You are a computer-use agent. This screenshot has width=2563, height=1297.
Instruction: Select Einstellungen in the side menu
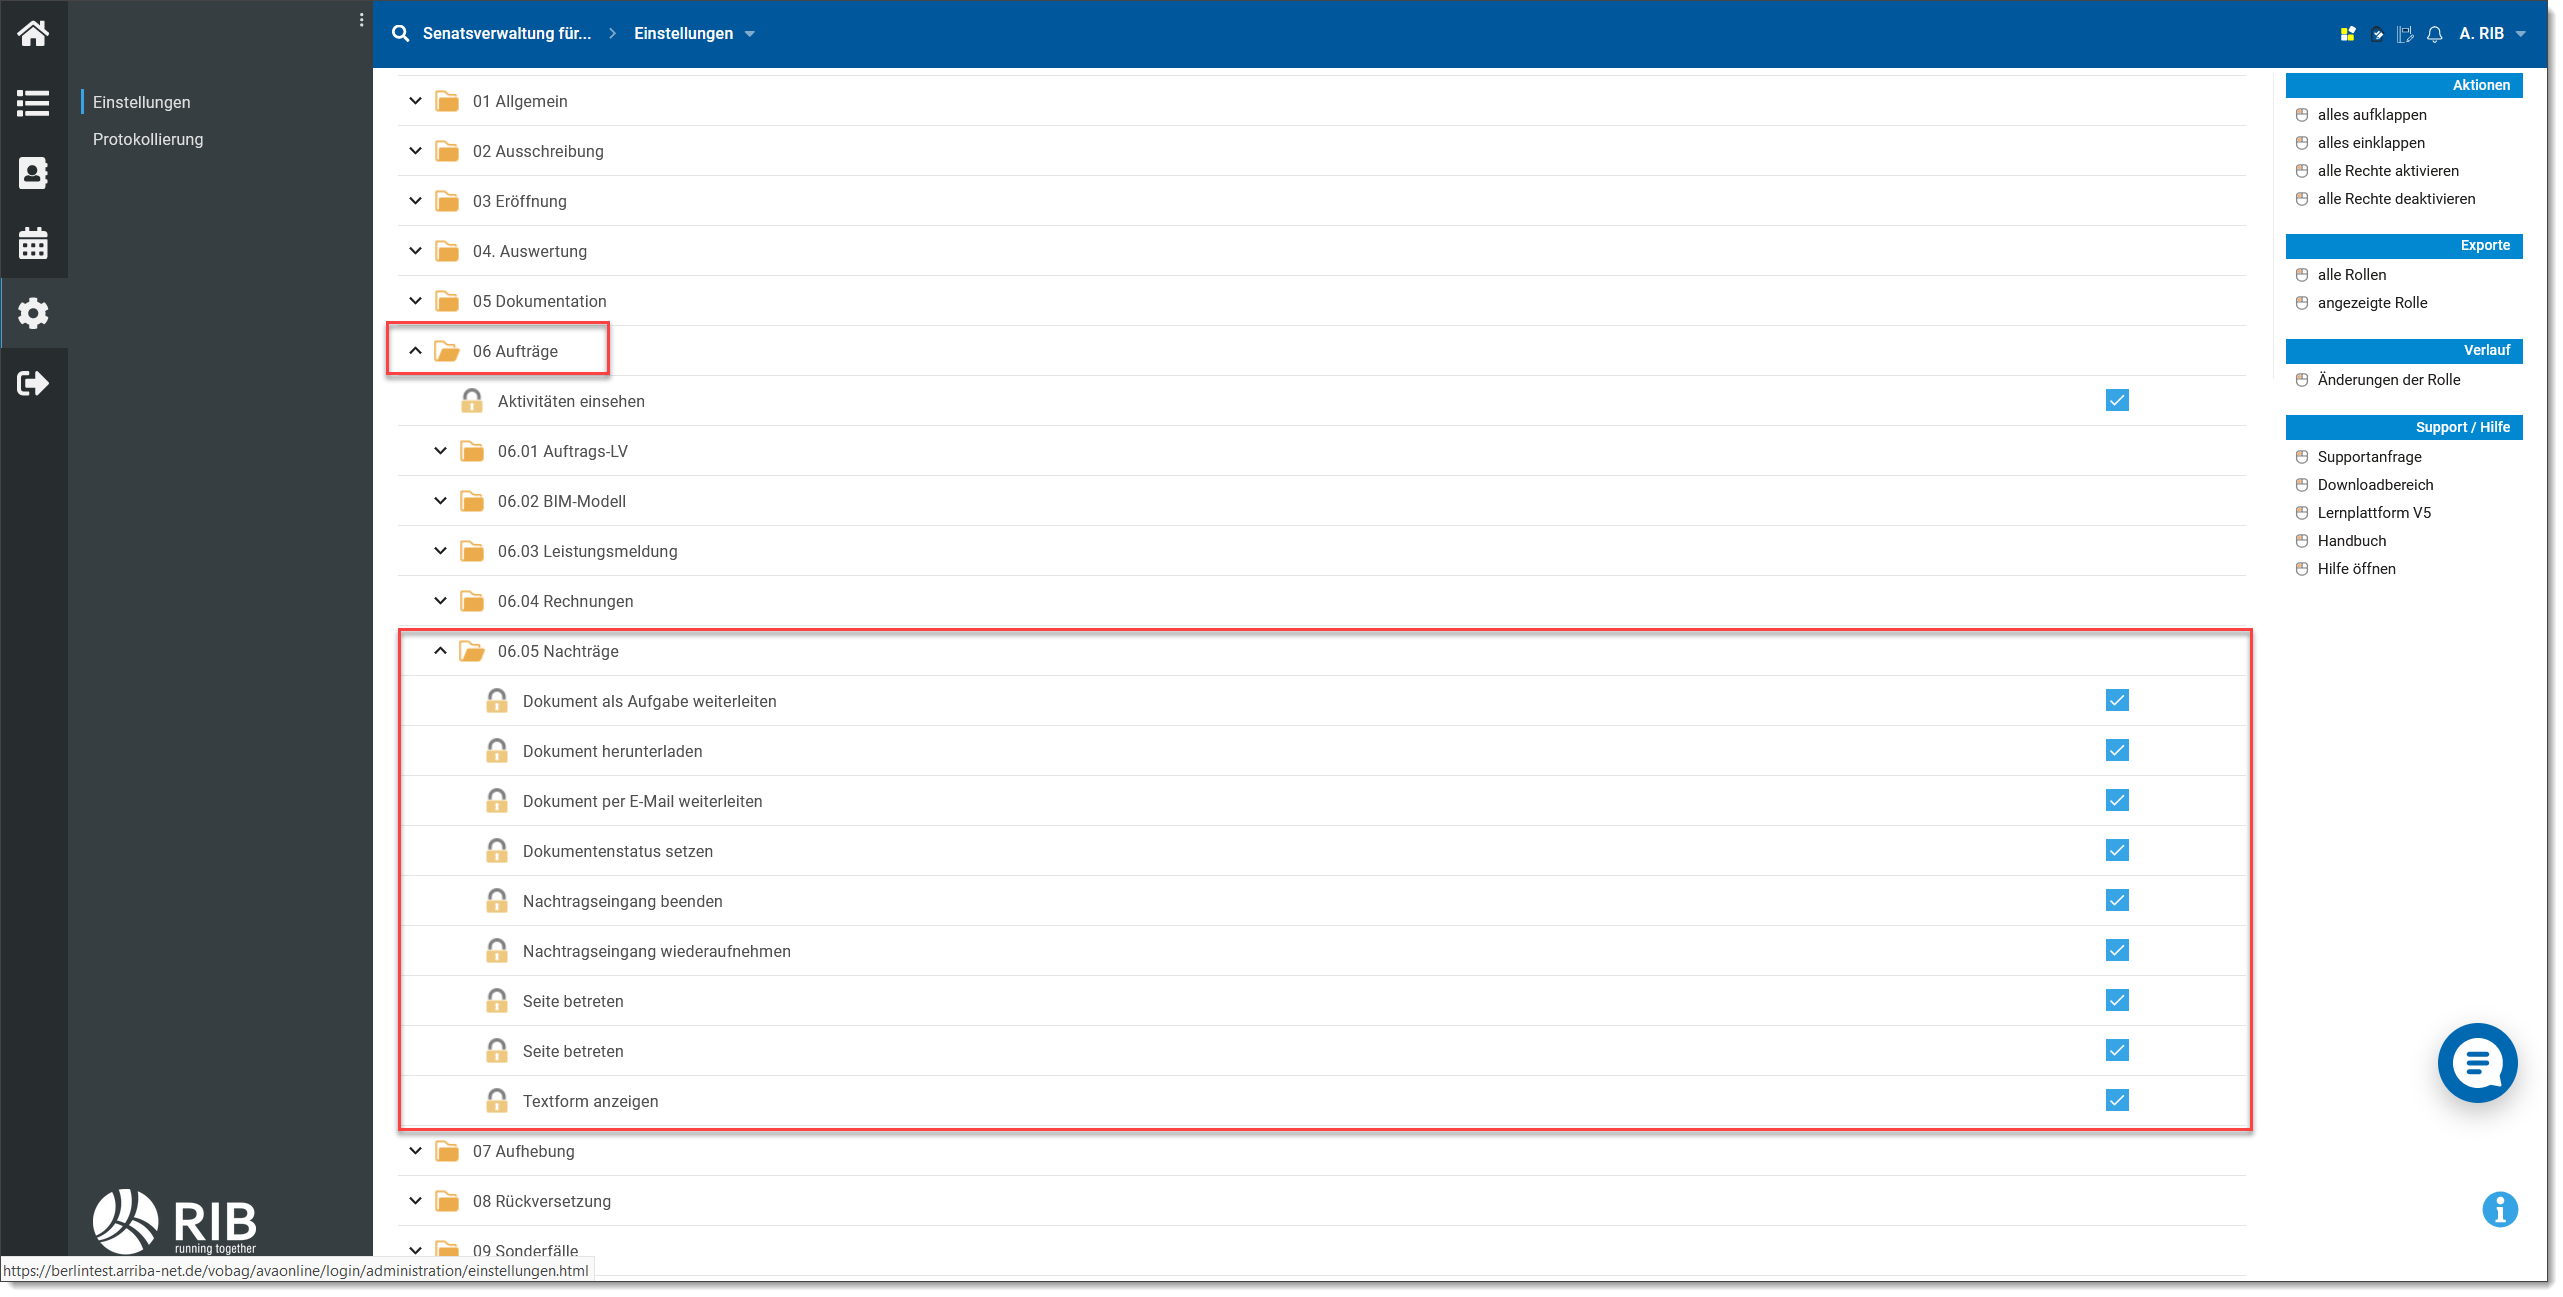(x=142, y=102)
